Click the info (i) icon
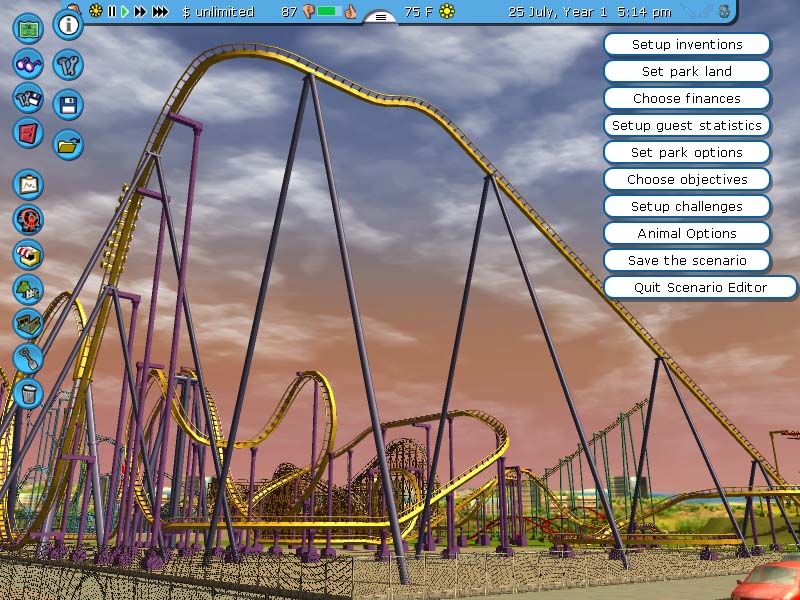 [68, 24]
